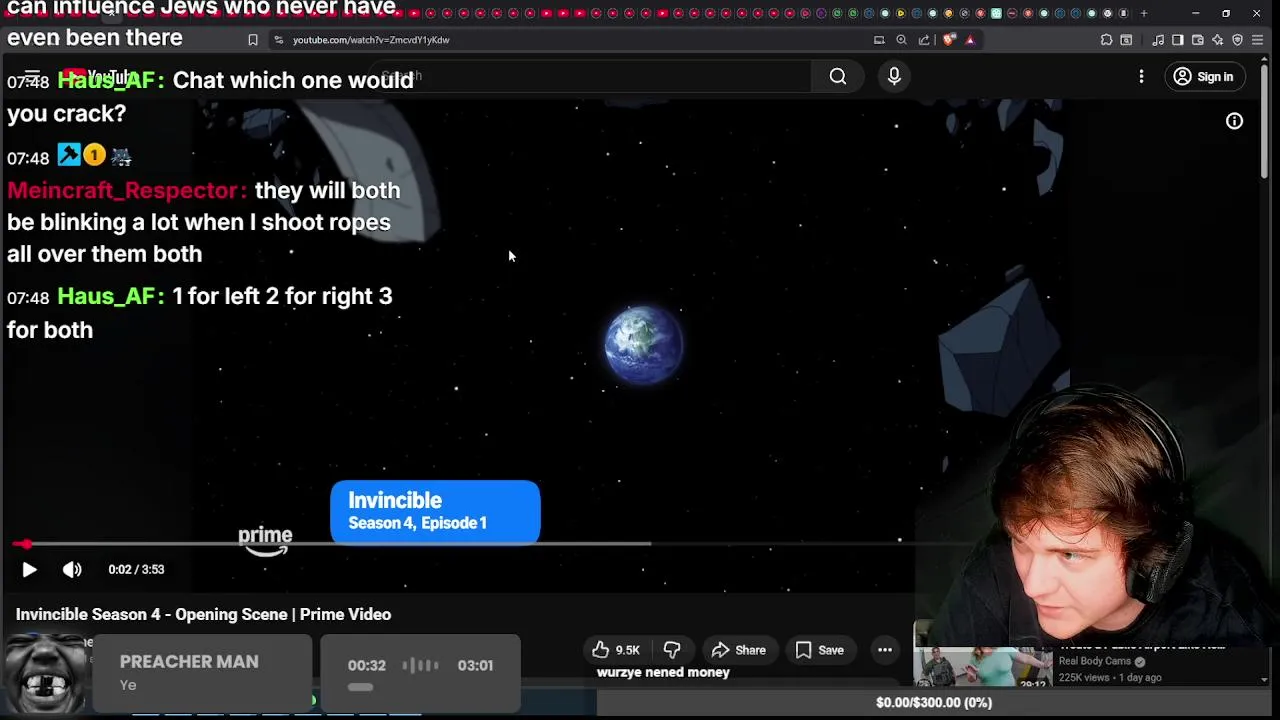Click the Sign in button
The image size is (1280, 720).
click(1204, 76)
